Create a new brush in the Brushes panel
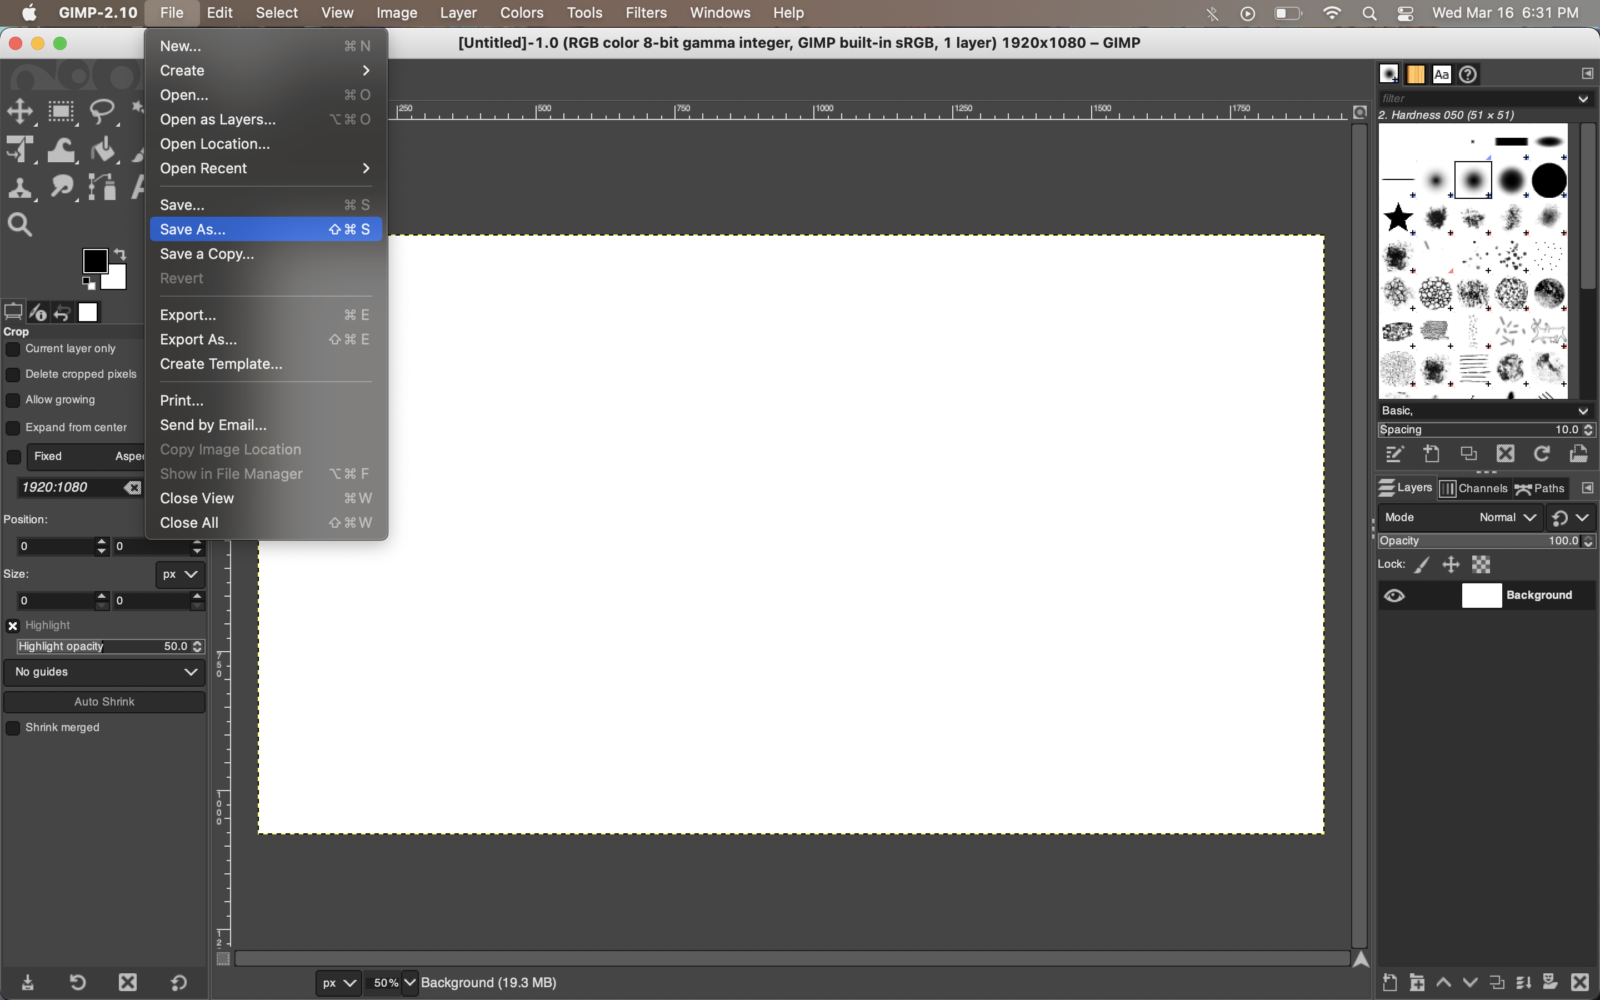The width and height of the screenshot is (1600, 1000). click(x=1432, y=453)
